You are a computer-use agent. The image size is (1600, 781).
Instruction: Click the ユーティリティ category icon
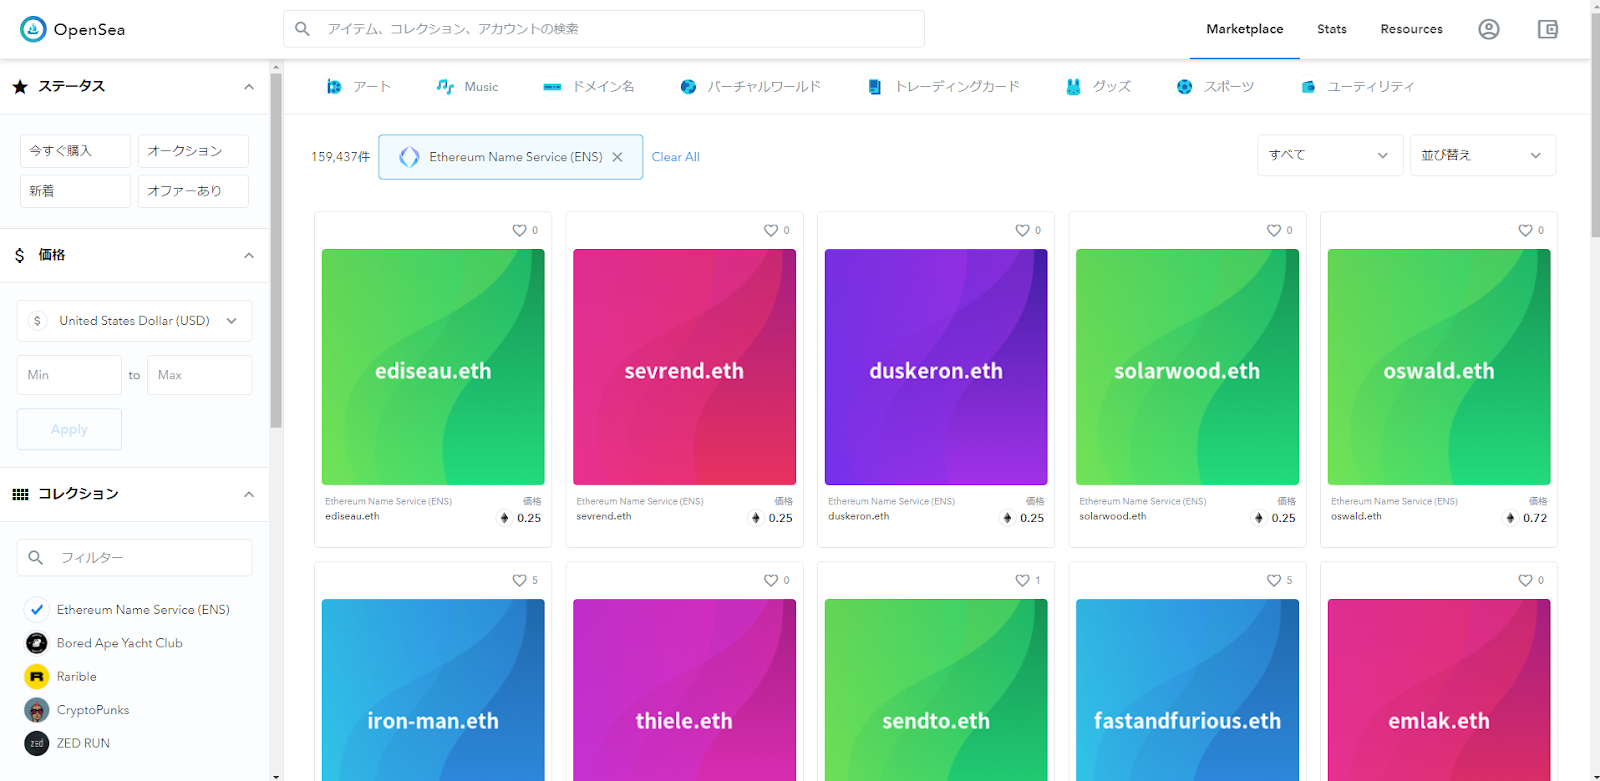(x=1308, y=87)
